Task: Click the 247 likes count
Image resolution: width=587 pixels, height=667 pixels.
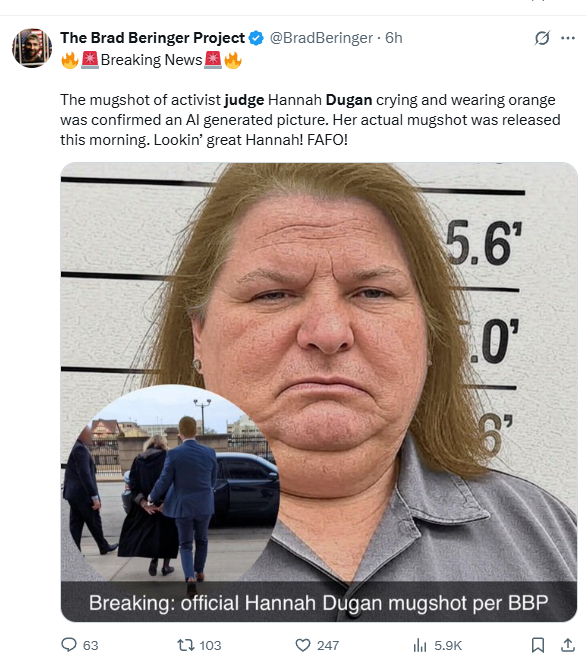Action: coord(328,645)
